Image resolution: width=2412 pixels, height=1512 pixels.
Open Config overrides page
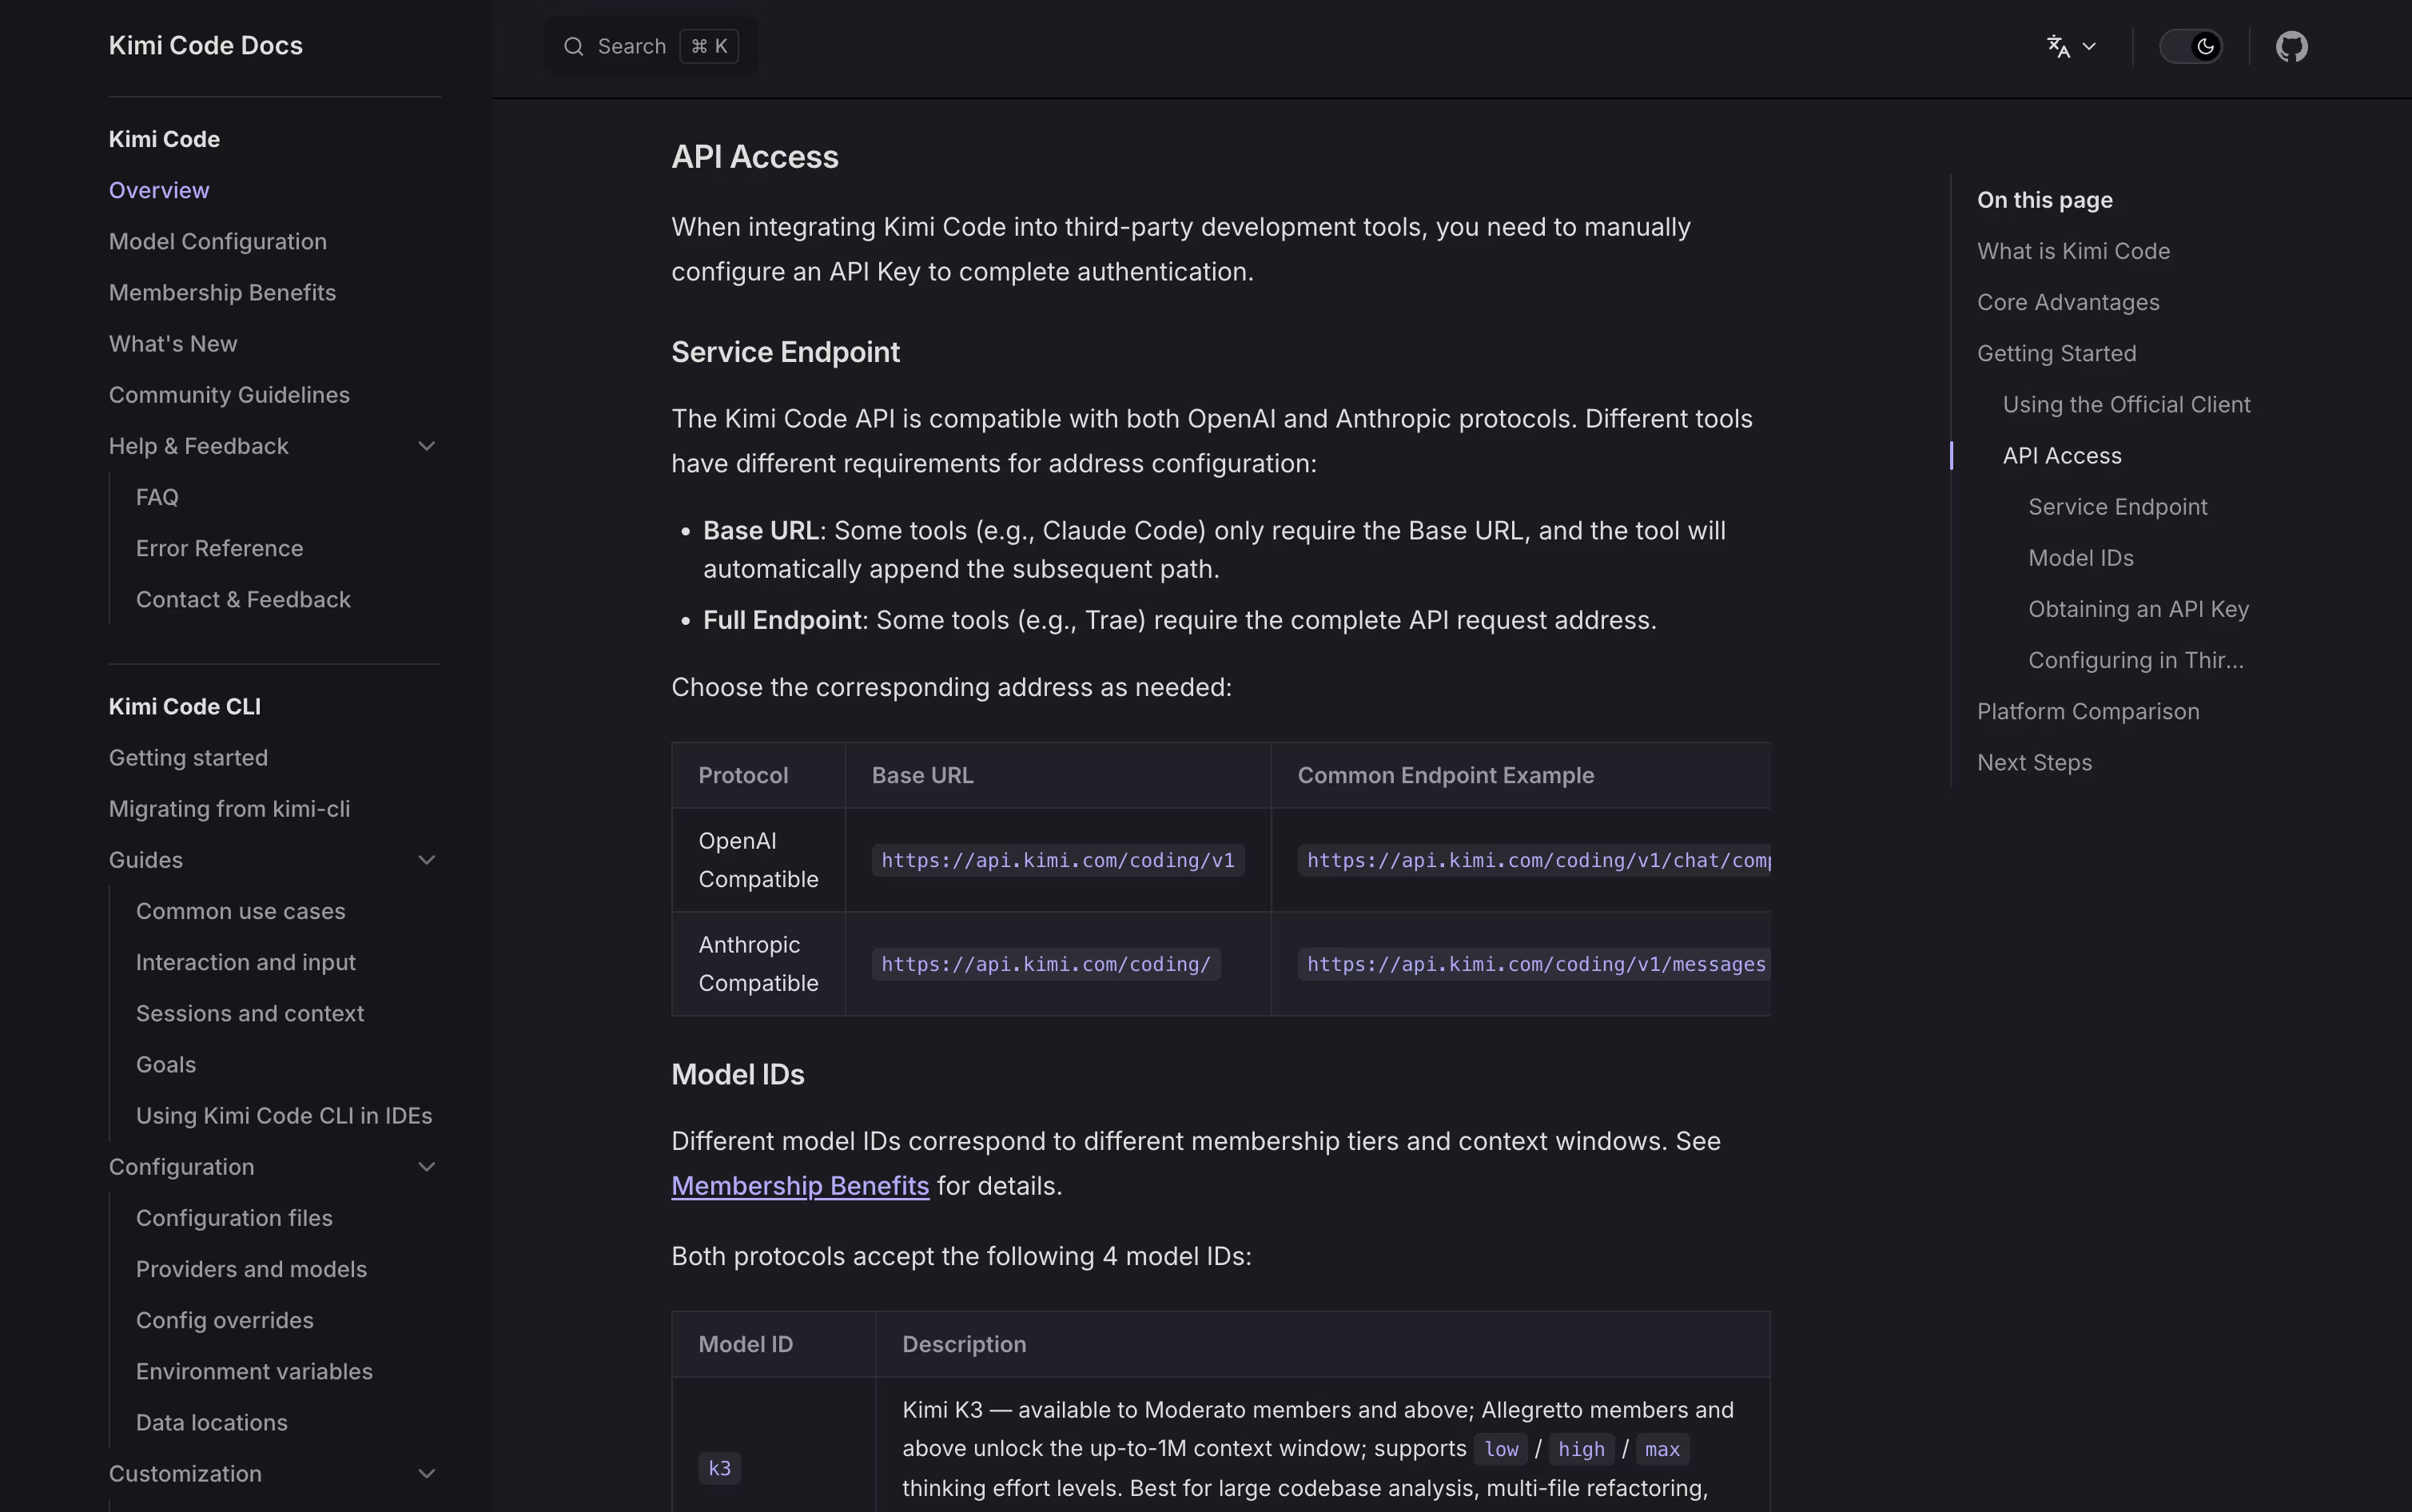[x=224, y=1320]
